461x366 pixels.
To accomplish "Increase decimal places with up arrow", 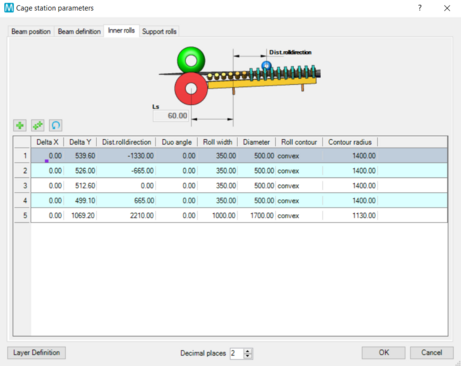I will (x=248, y=351).
